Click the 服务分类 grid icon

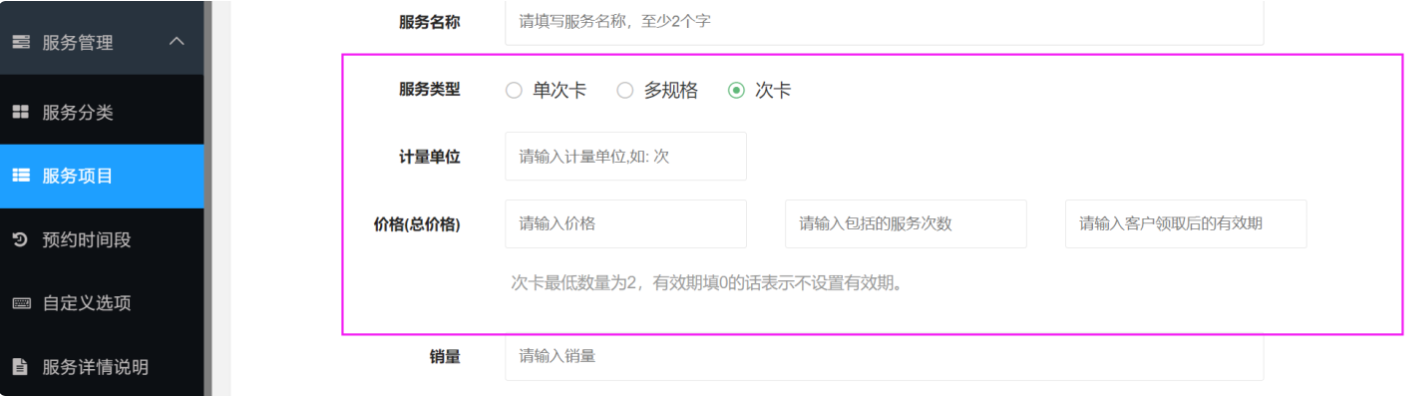(x=20, y=113)
